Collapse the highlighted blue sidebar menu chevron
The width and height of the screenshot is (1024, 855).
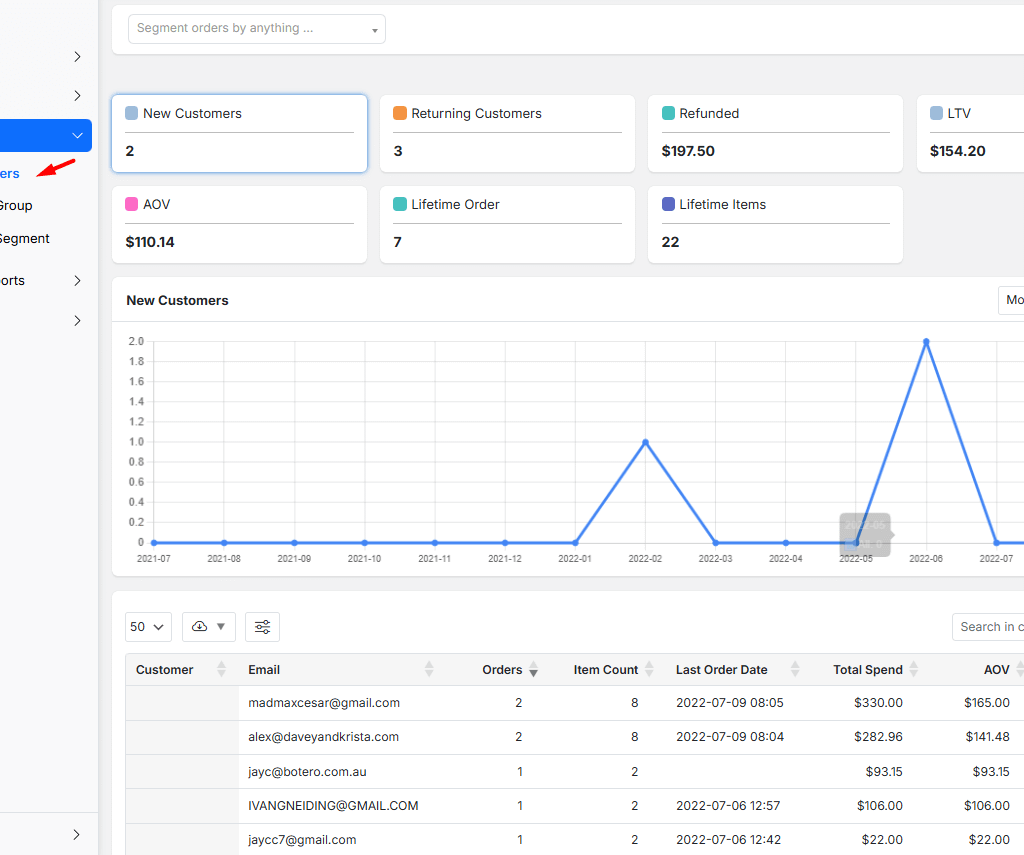click(x=77, y=136)
